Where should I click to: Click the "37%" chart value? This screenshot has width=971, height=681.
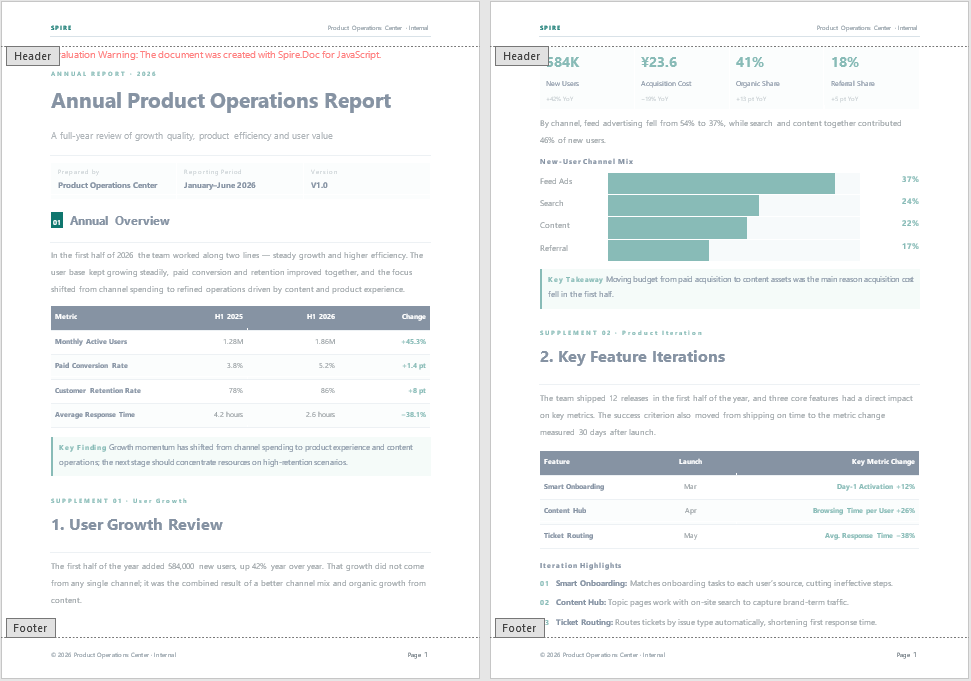910,179
